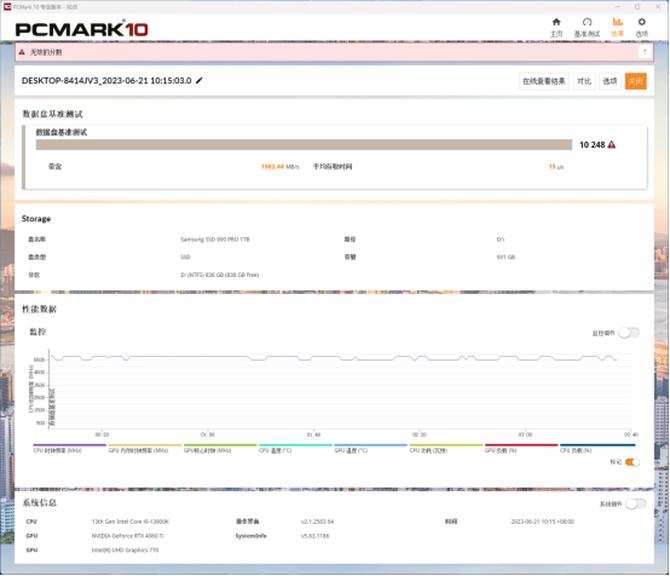Click the Intel(R) UHD Graphics 770 text
670x576 pixels.
(x=125, y=550)
